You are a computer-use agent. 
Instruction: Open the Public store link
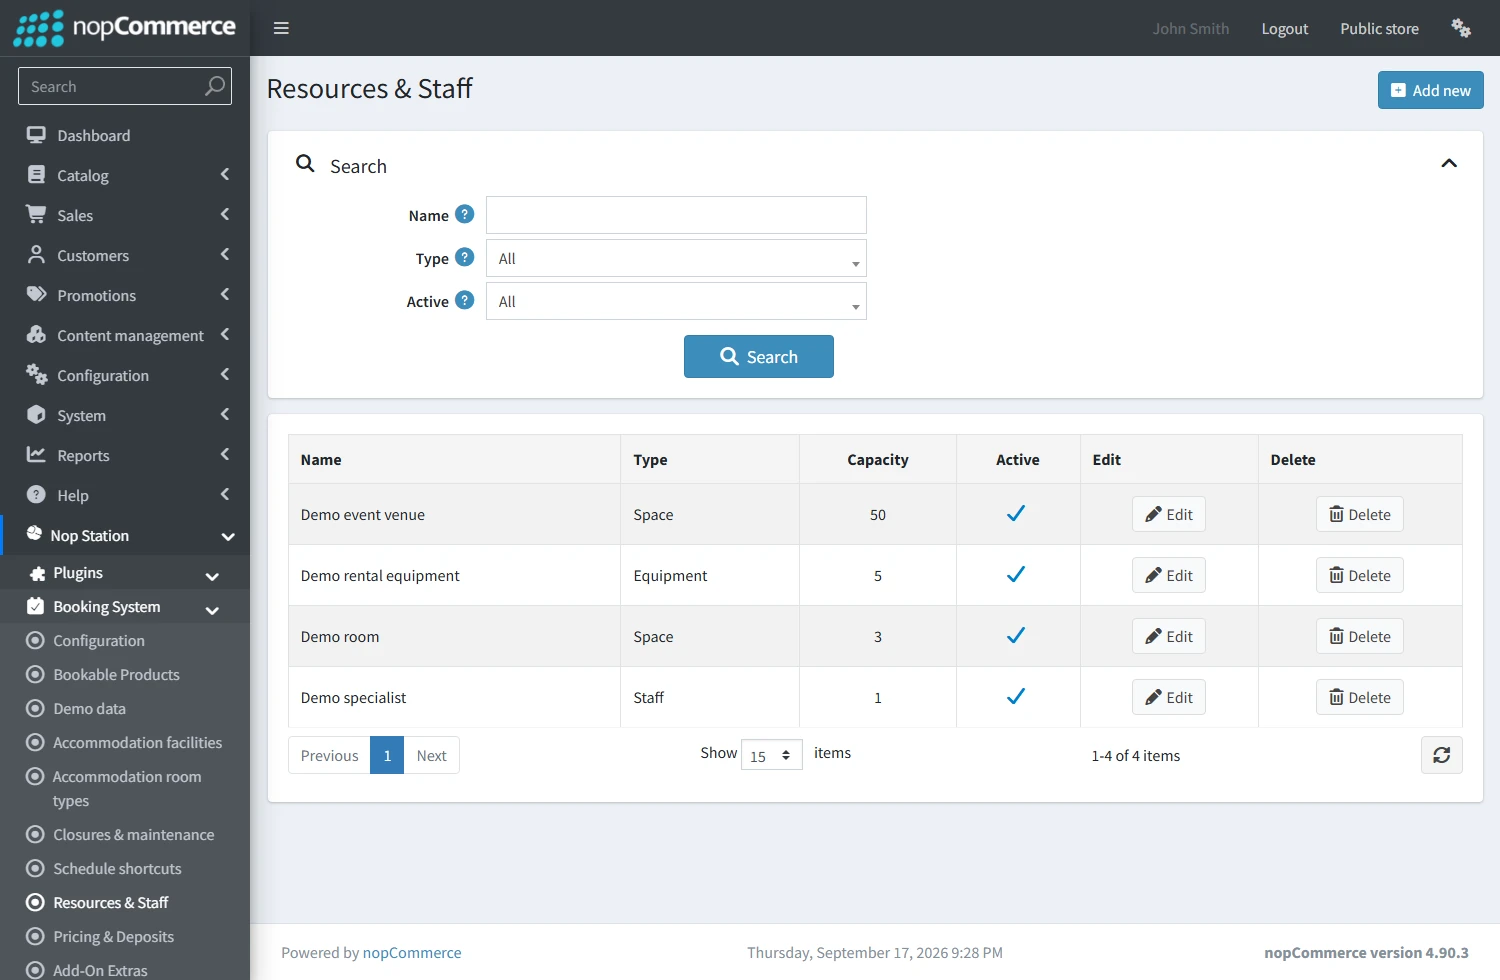1379,29
